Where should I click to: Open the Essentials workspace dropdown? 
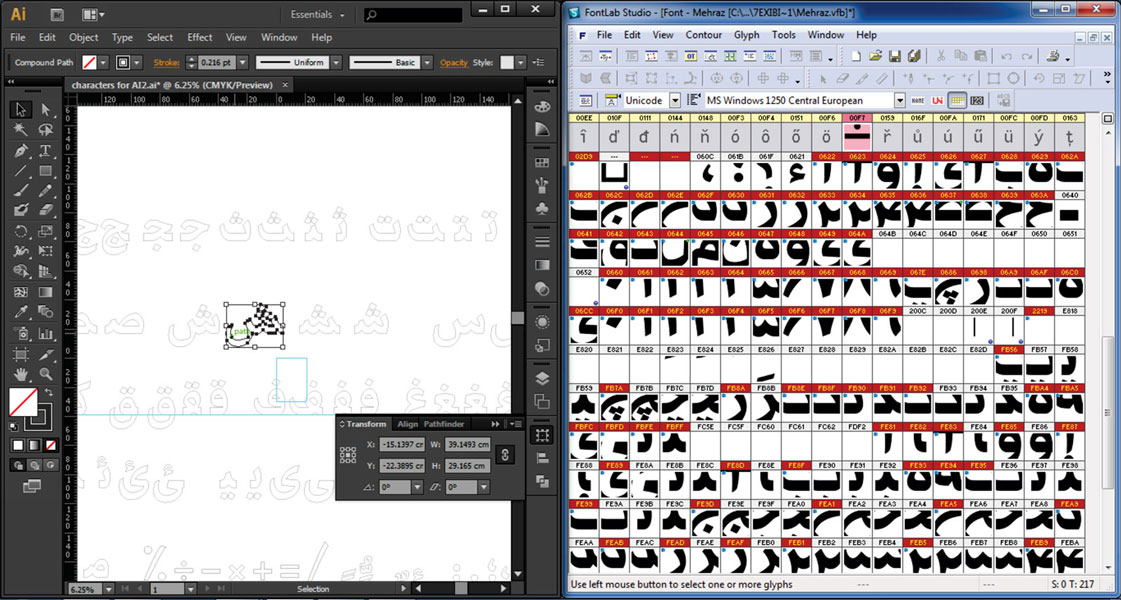[x=318, y=14]
